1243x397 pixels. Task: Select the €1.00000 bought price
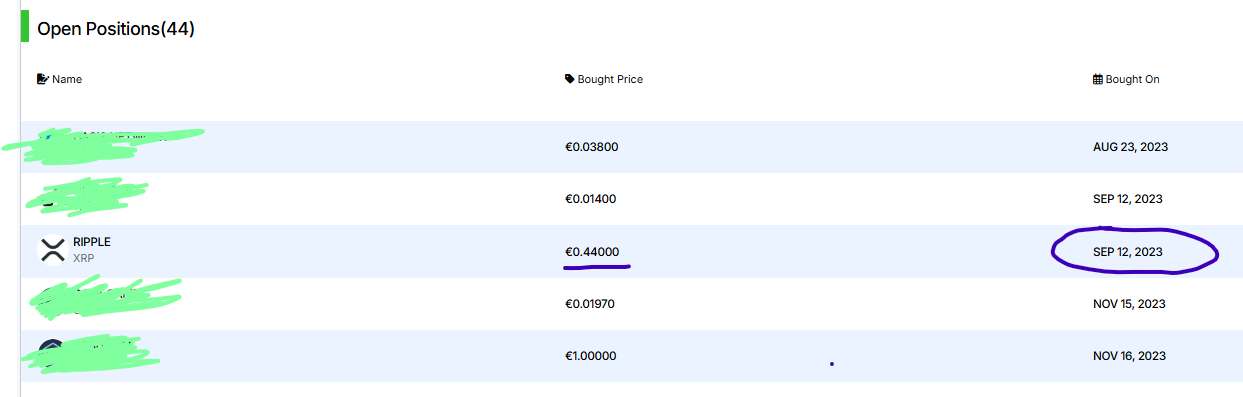[x=591, y=356]
